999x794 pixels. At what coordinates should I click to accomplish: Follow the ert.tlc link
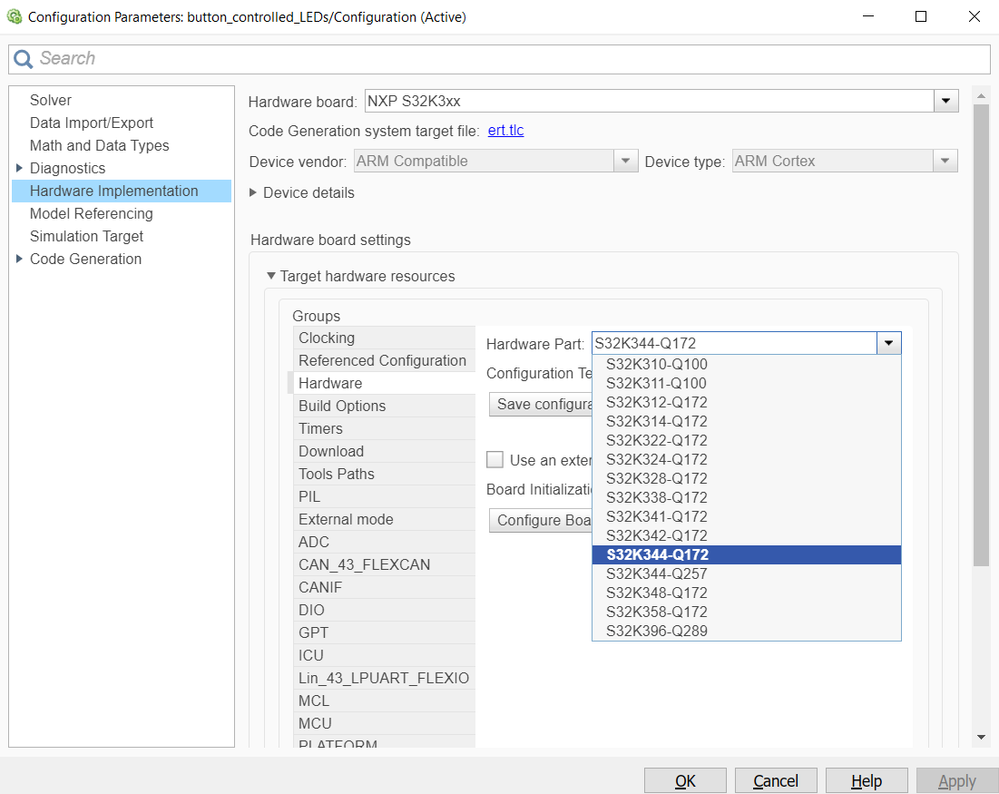click(x=505, y=131)
